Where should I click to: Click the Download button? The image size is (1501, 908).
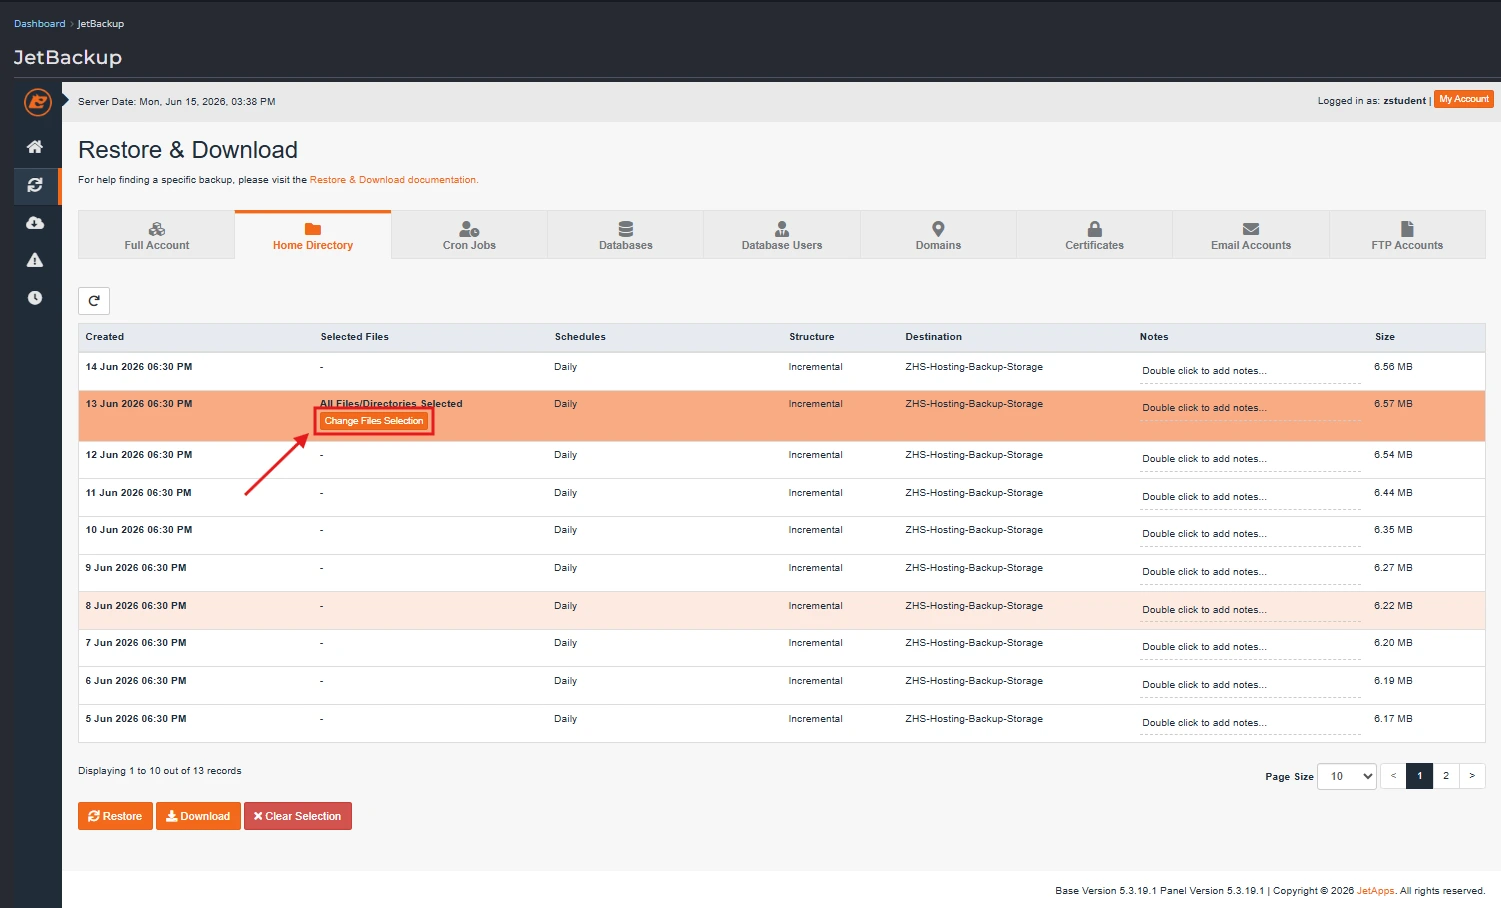pos(198,816)
